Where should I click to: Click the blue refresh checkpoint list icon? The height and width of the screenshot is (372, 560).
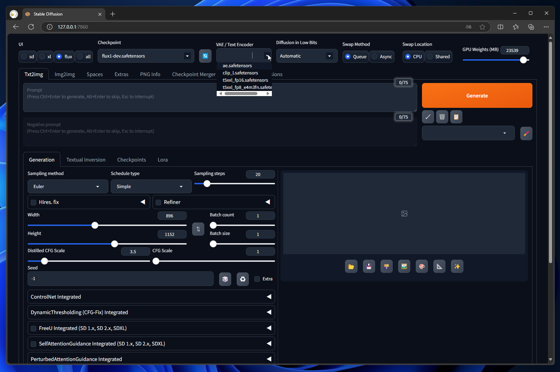(x=205, y=56)
